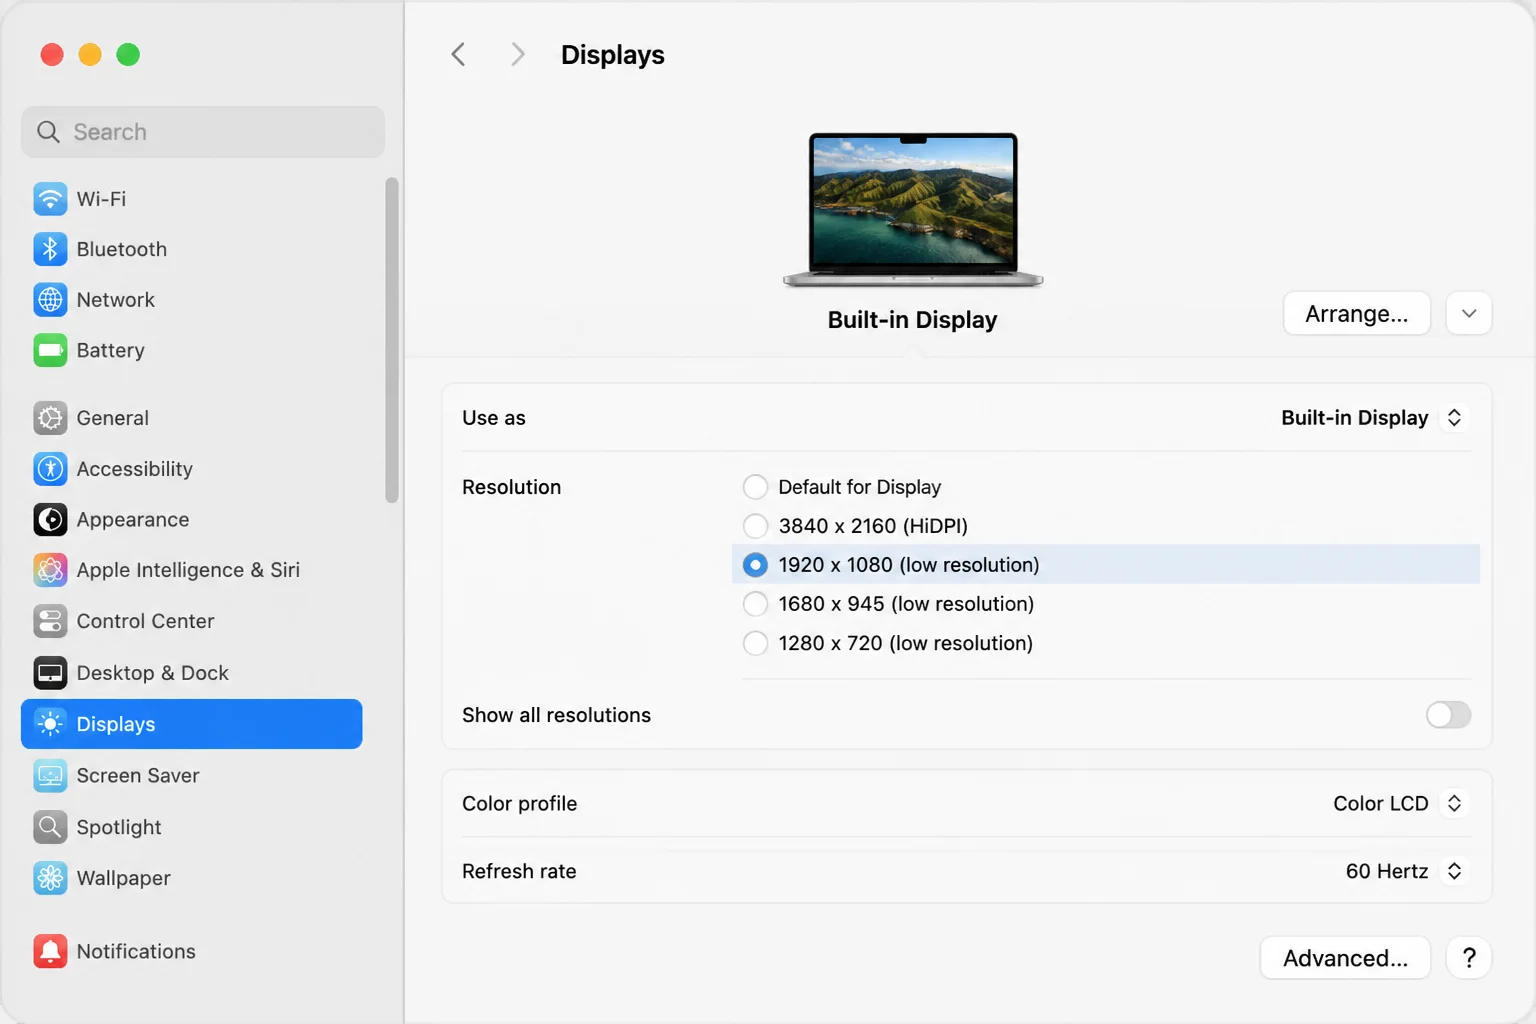Click the Arrange... button

pyautogui.click(x=1357, y=314)
